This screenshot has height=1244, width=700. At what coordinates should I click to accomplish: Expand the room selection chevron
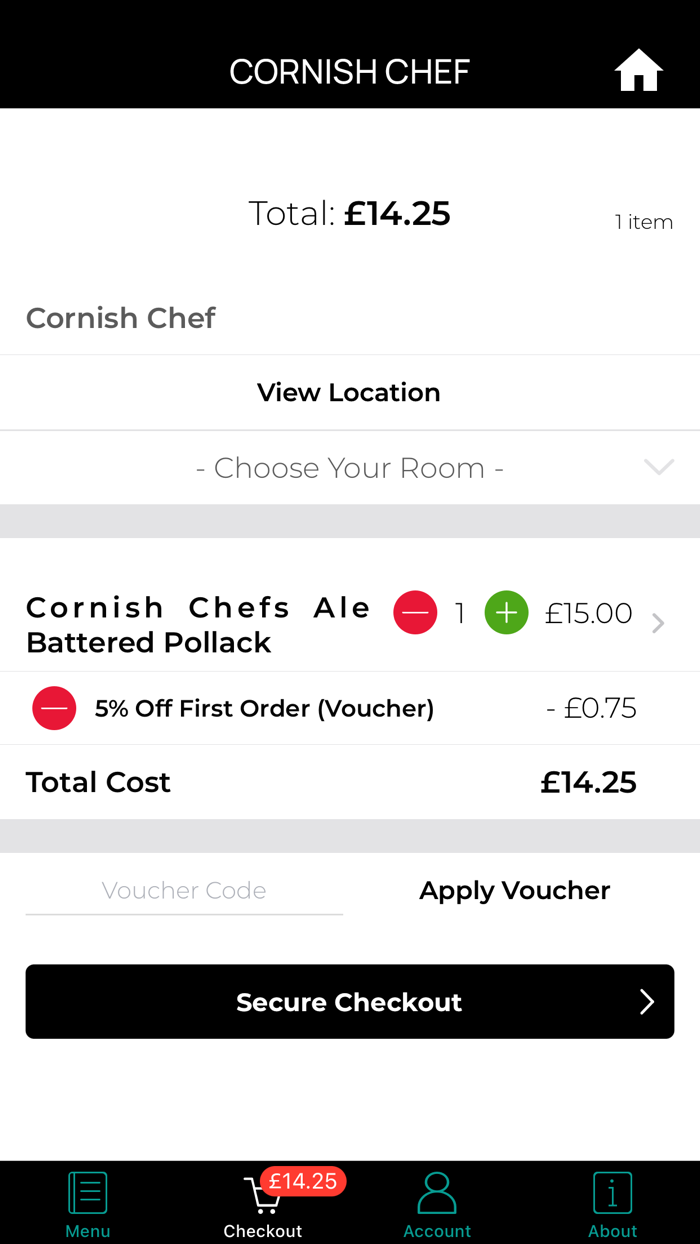coord(658,467)
